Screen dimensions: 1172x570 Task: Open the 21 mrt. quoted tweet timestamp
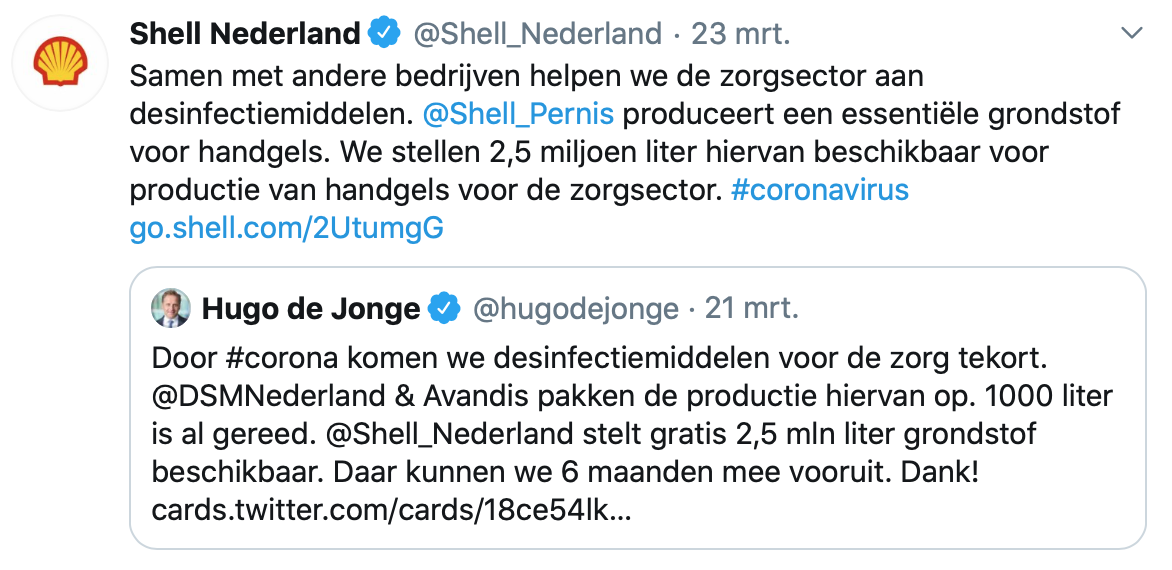pyautogui.click(x=752, y=310)
